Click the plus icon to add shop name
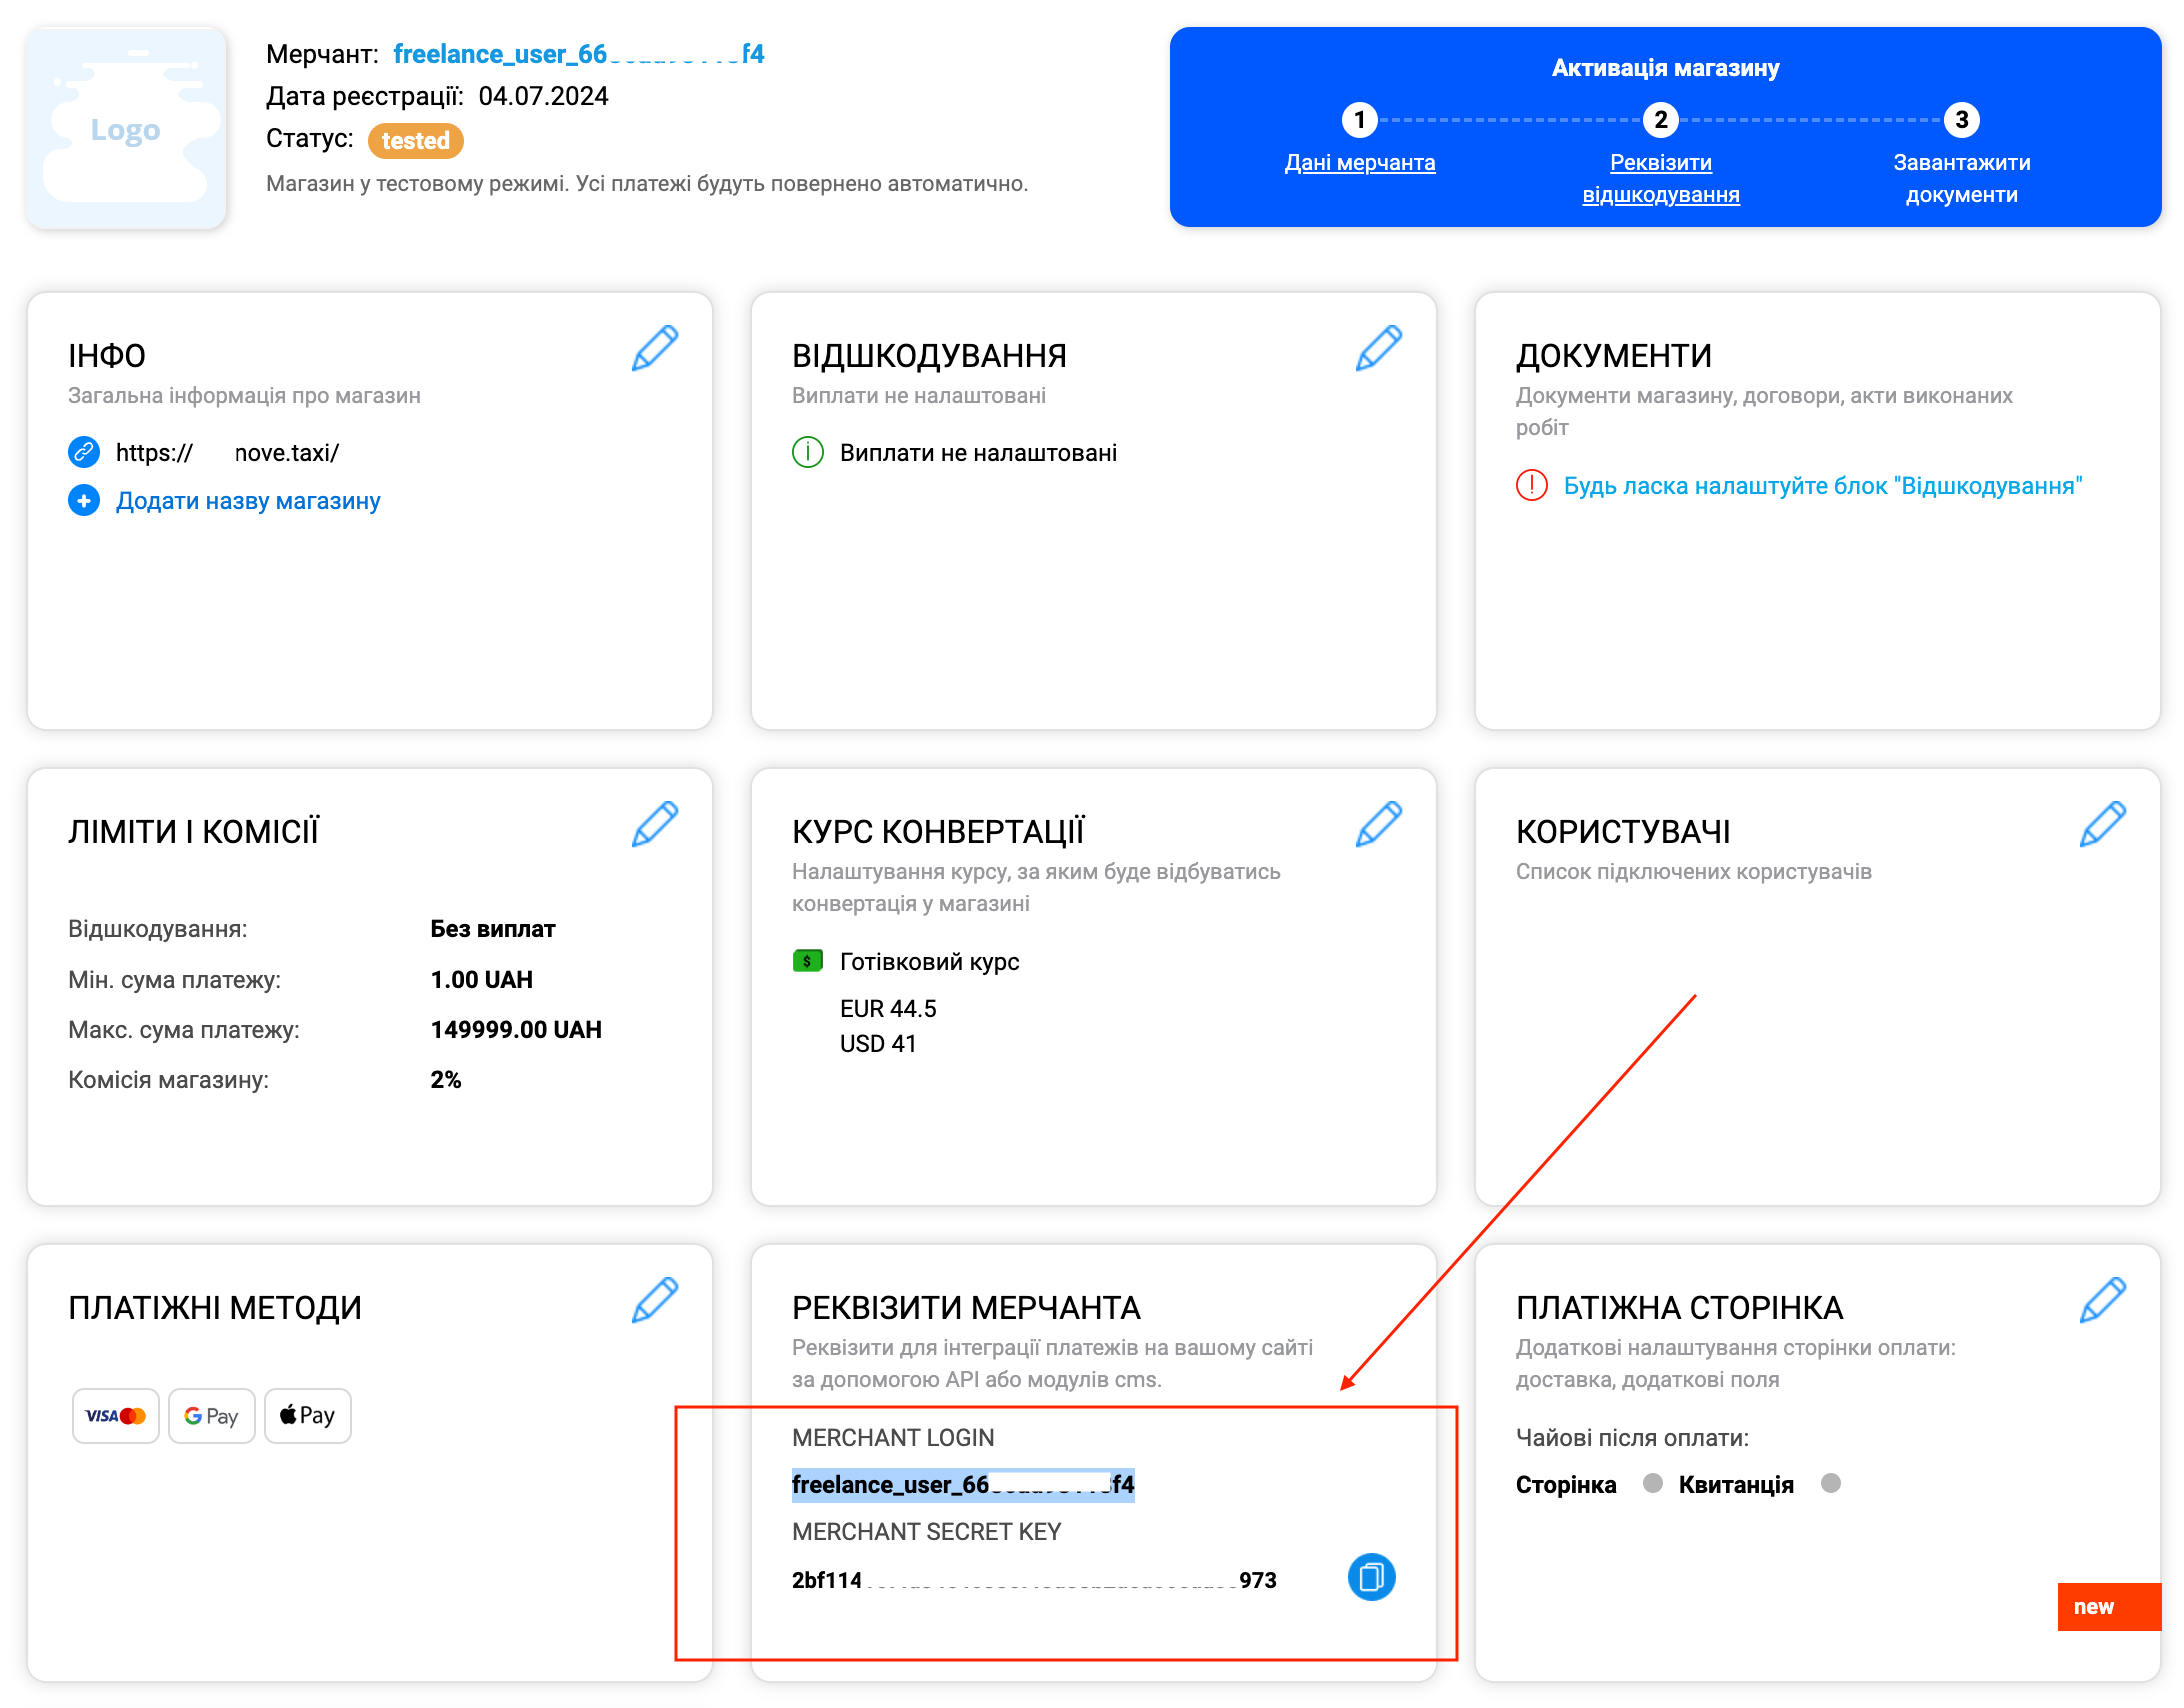 (84, 500)
